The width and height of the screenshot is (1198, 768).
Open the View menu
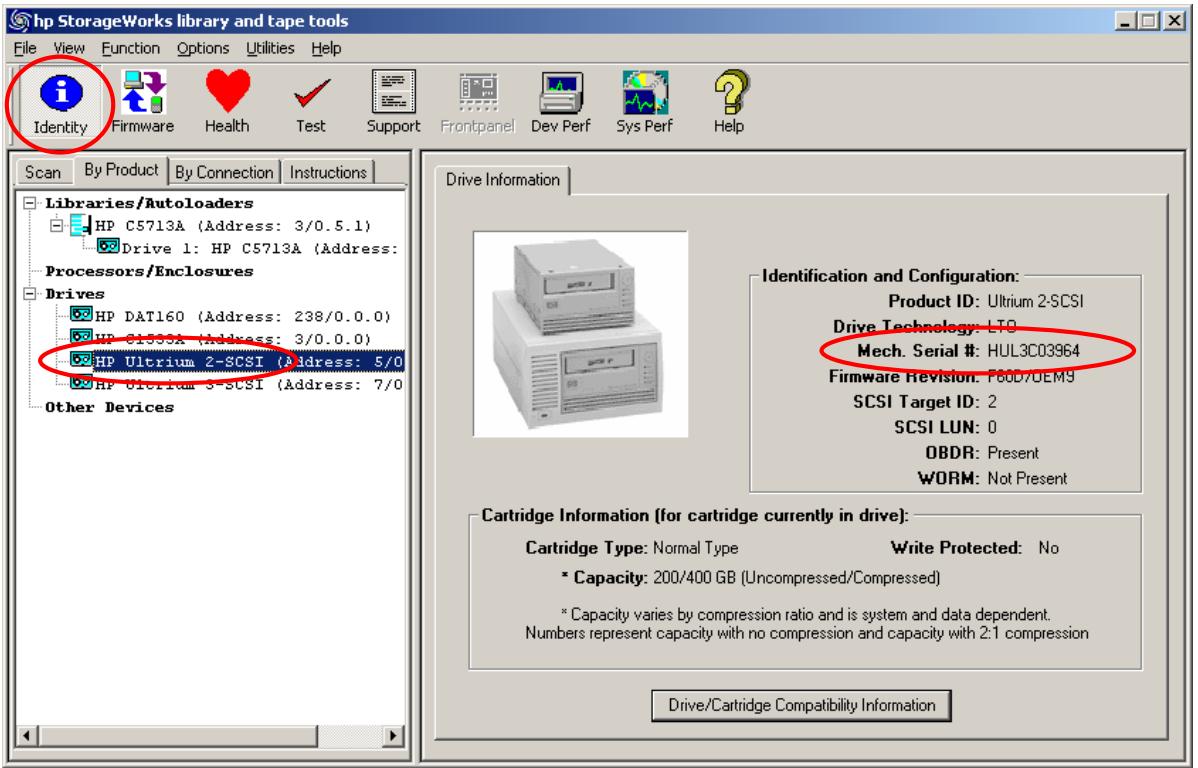69,48
